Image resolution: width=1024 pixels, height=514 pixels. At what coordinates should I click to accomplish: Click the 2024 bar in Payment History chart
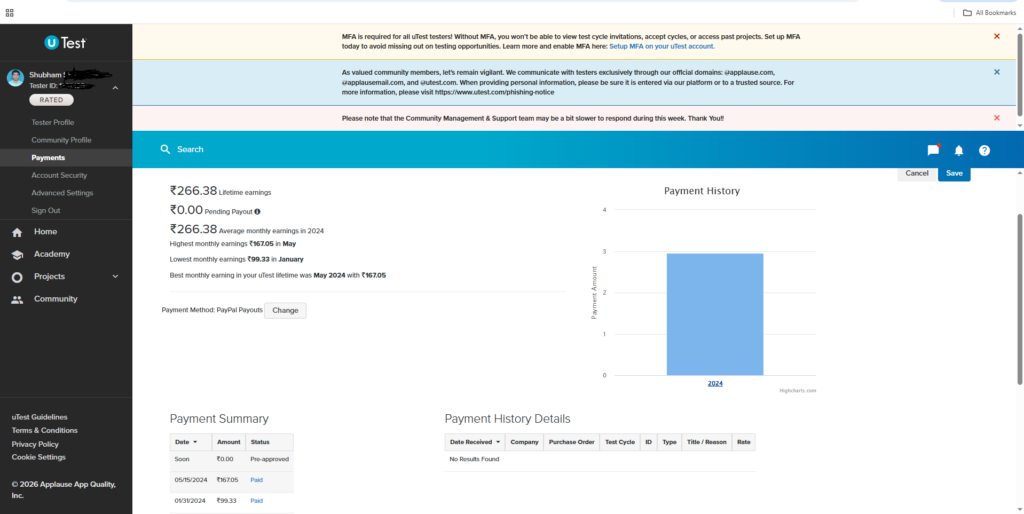715,314
